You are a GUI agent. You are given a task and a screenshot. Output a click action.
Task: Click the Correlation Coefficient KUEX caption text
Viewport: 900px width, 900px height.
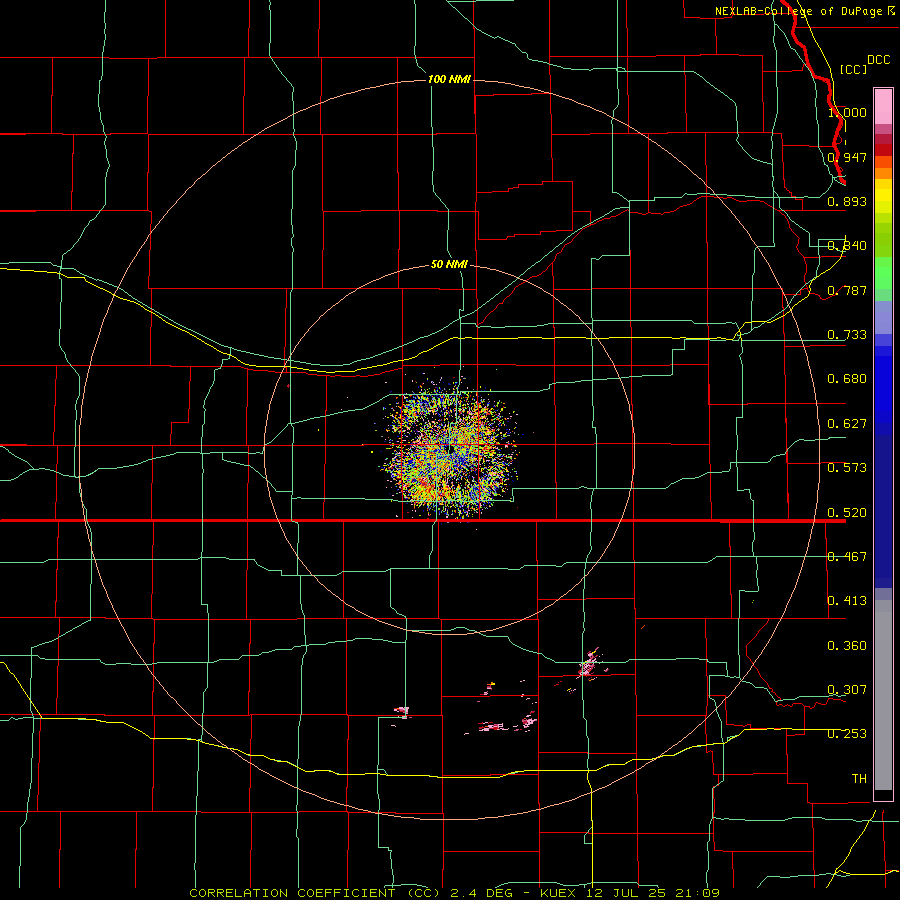coord(454,893)
